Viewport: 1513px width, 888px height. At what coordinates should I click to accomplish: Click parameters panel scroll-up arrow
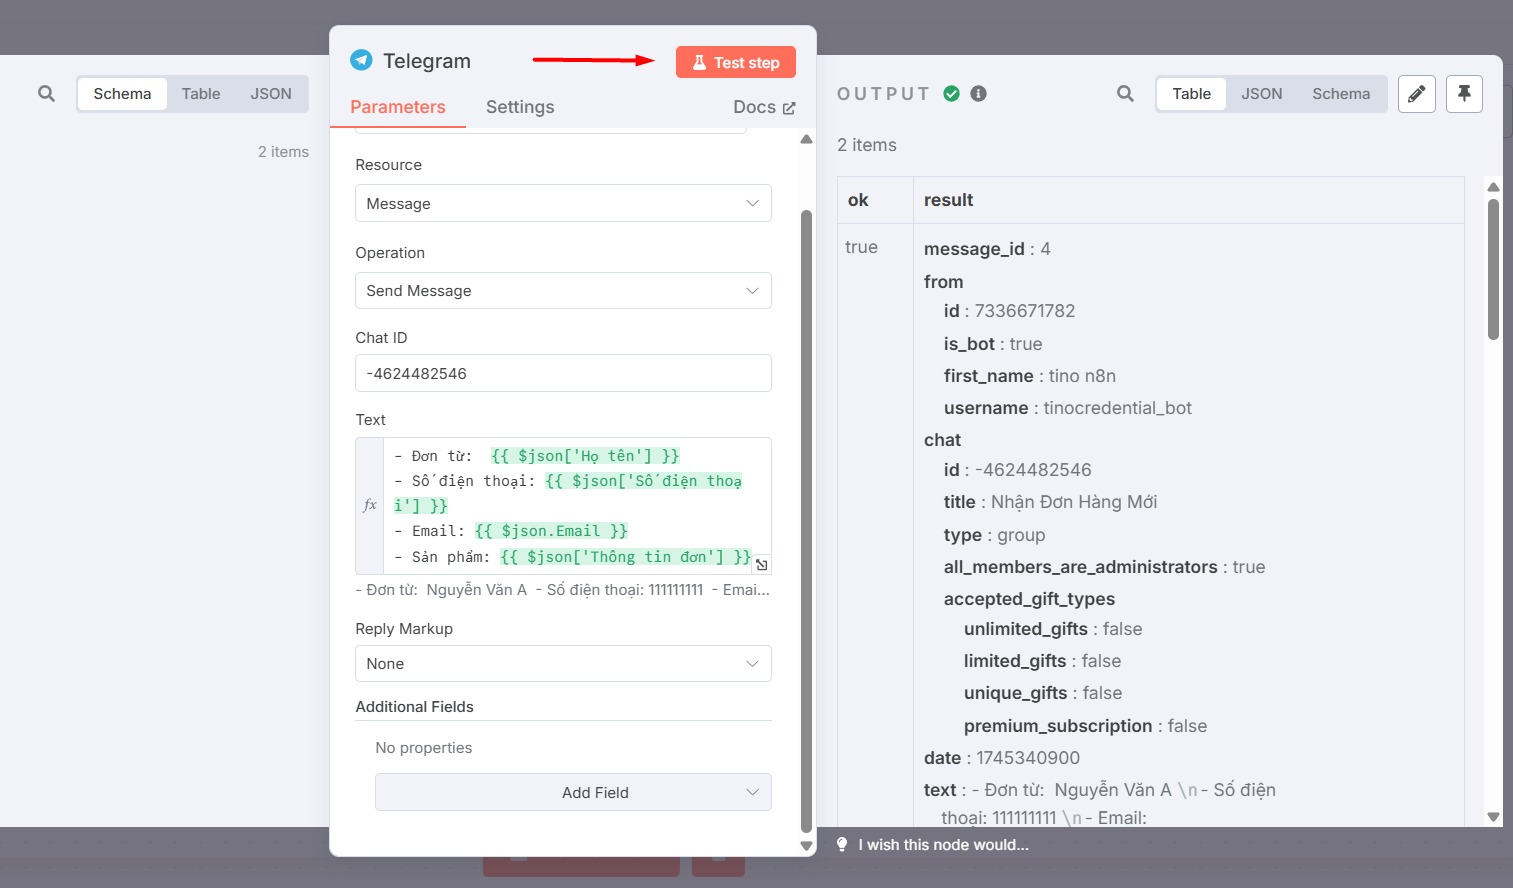[807, 139]
